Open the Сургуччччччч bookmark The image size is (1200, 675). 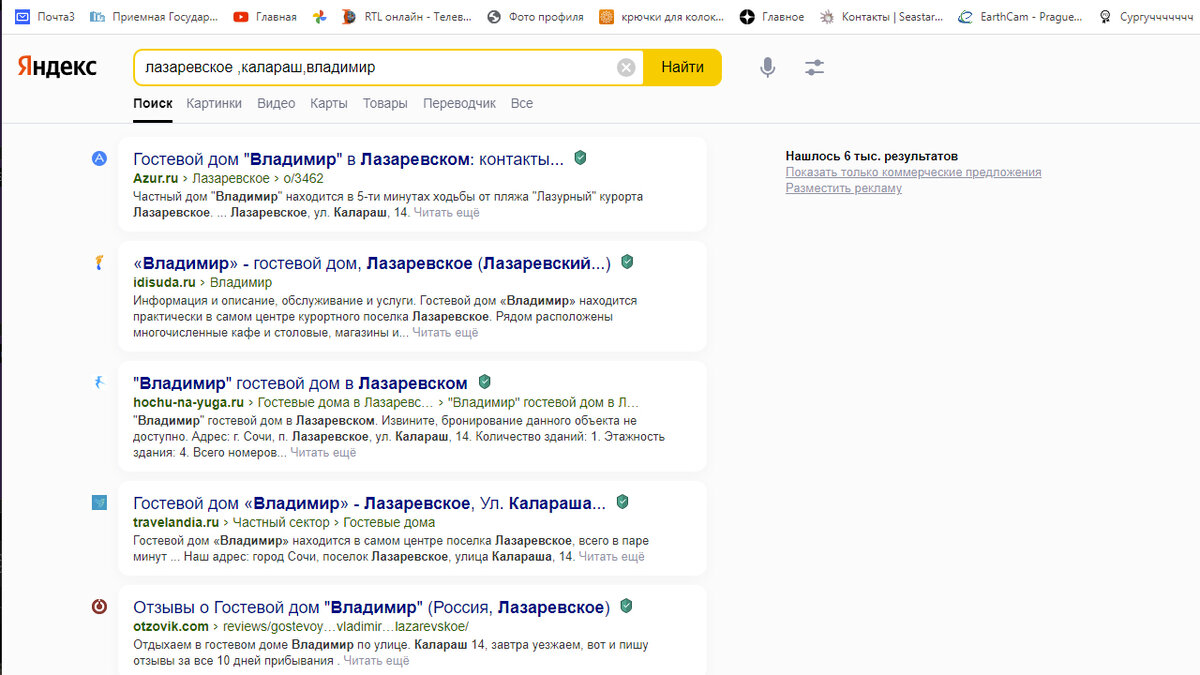(x=1145, y=17)
